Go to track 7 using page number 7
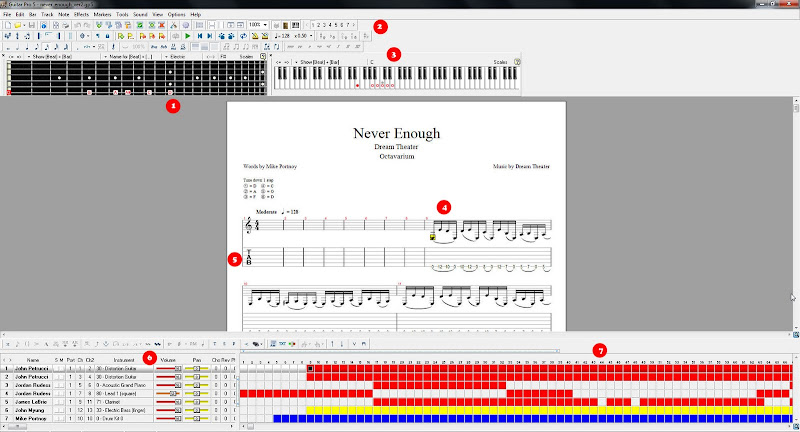Image resolution: width=800 pixels, height=432 pixels. point(347,24)
